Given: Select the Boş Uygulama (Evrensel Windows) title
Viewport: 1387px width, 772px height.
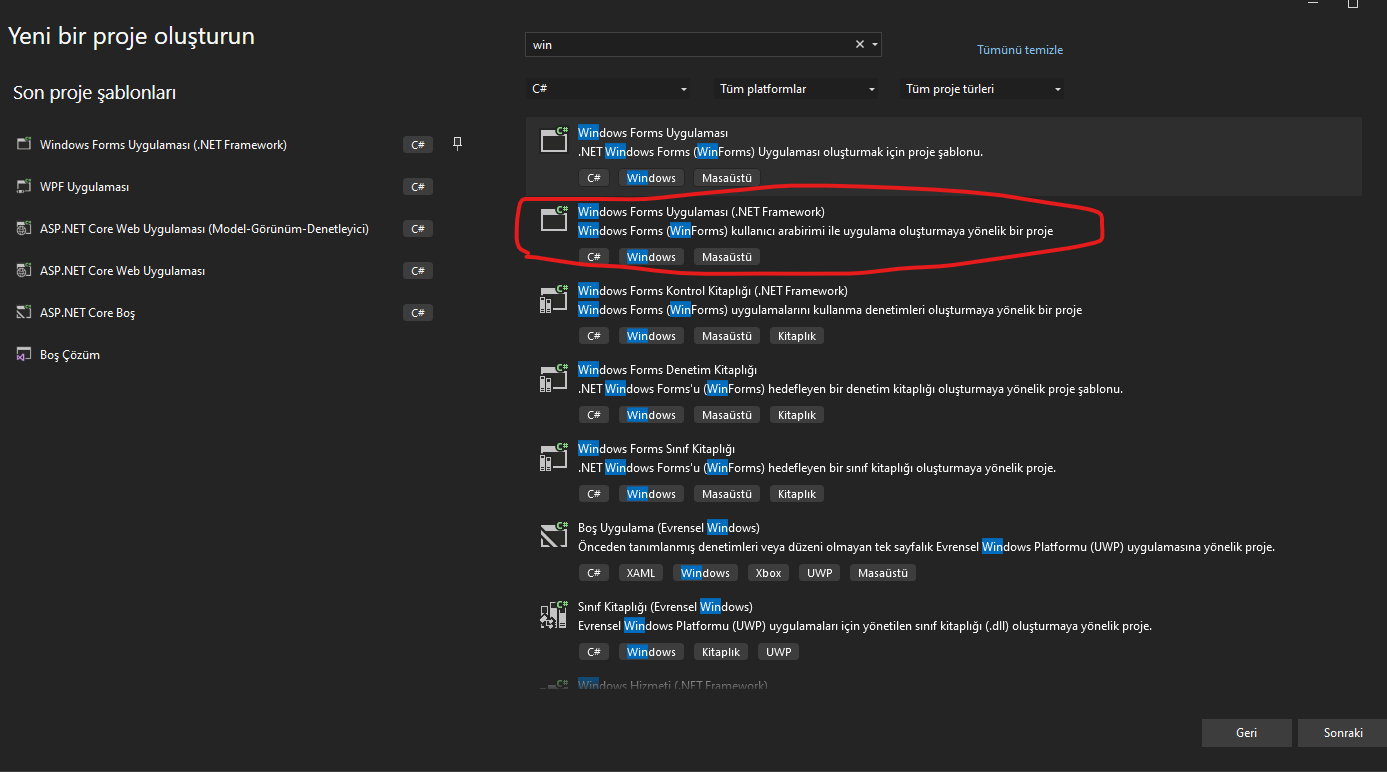Looking at the screenshot, I should point(669,528).
